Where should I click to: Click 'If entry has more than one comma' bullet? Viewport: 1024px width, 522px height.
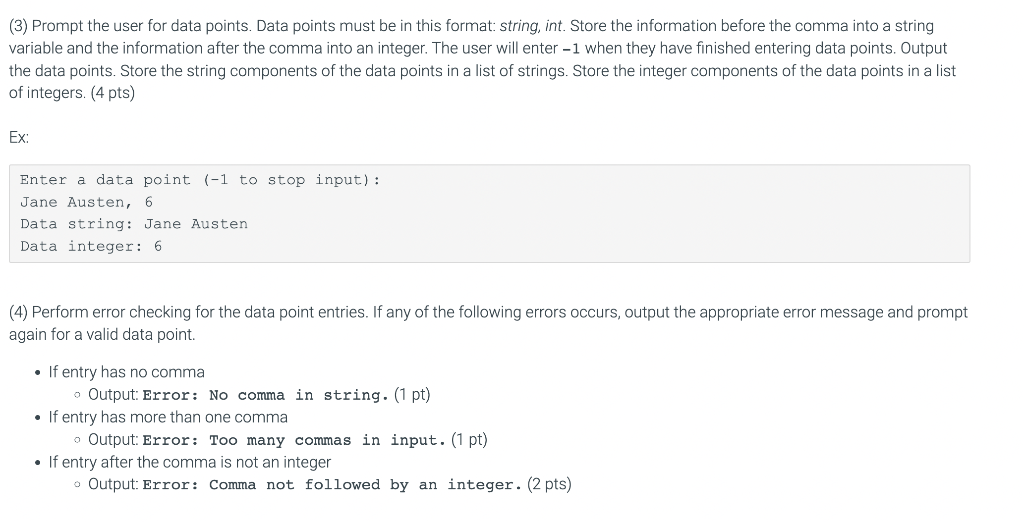pos(168,417)
